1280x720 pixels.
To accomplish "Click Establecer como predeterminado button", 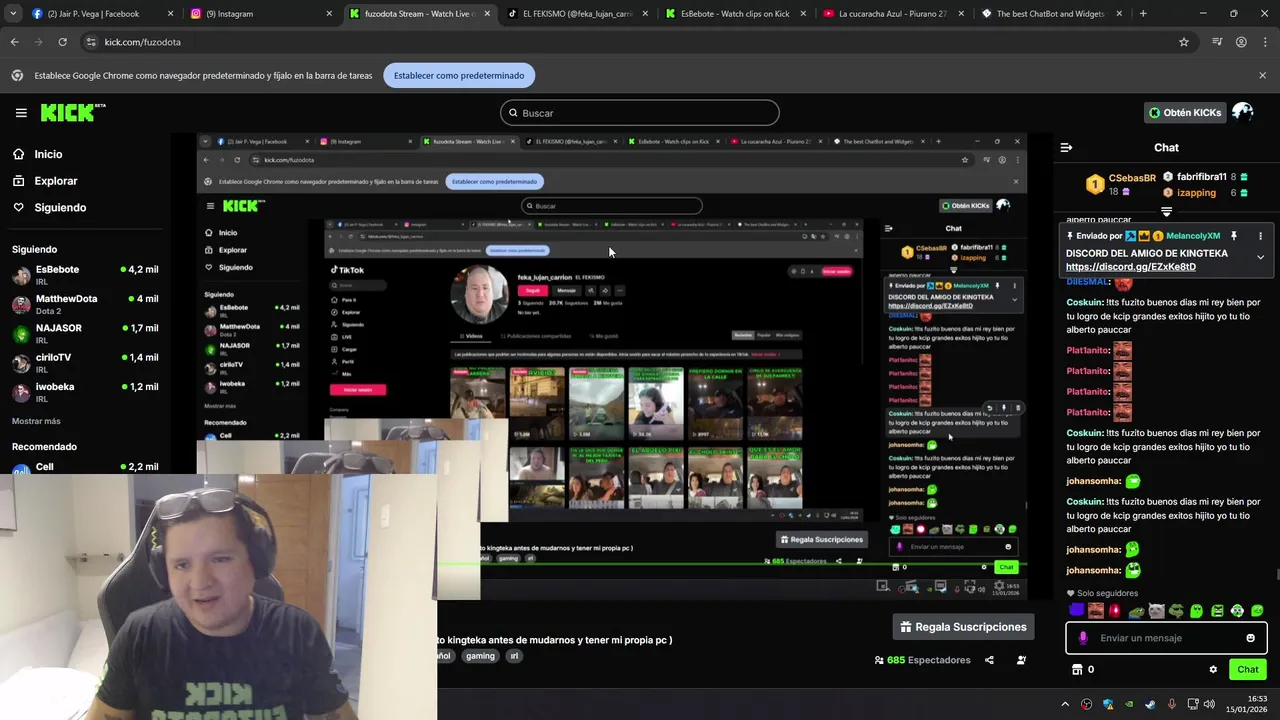I will (x=459, y=75).
